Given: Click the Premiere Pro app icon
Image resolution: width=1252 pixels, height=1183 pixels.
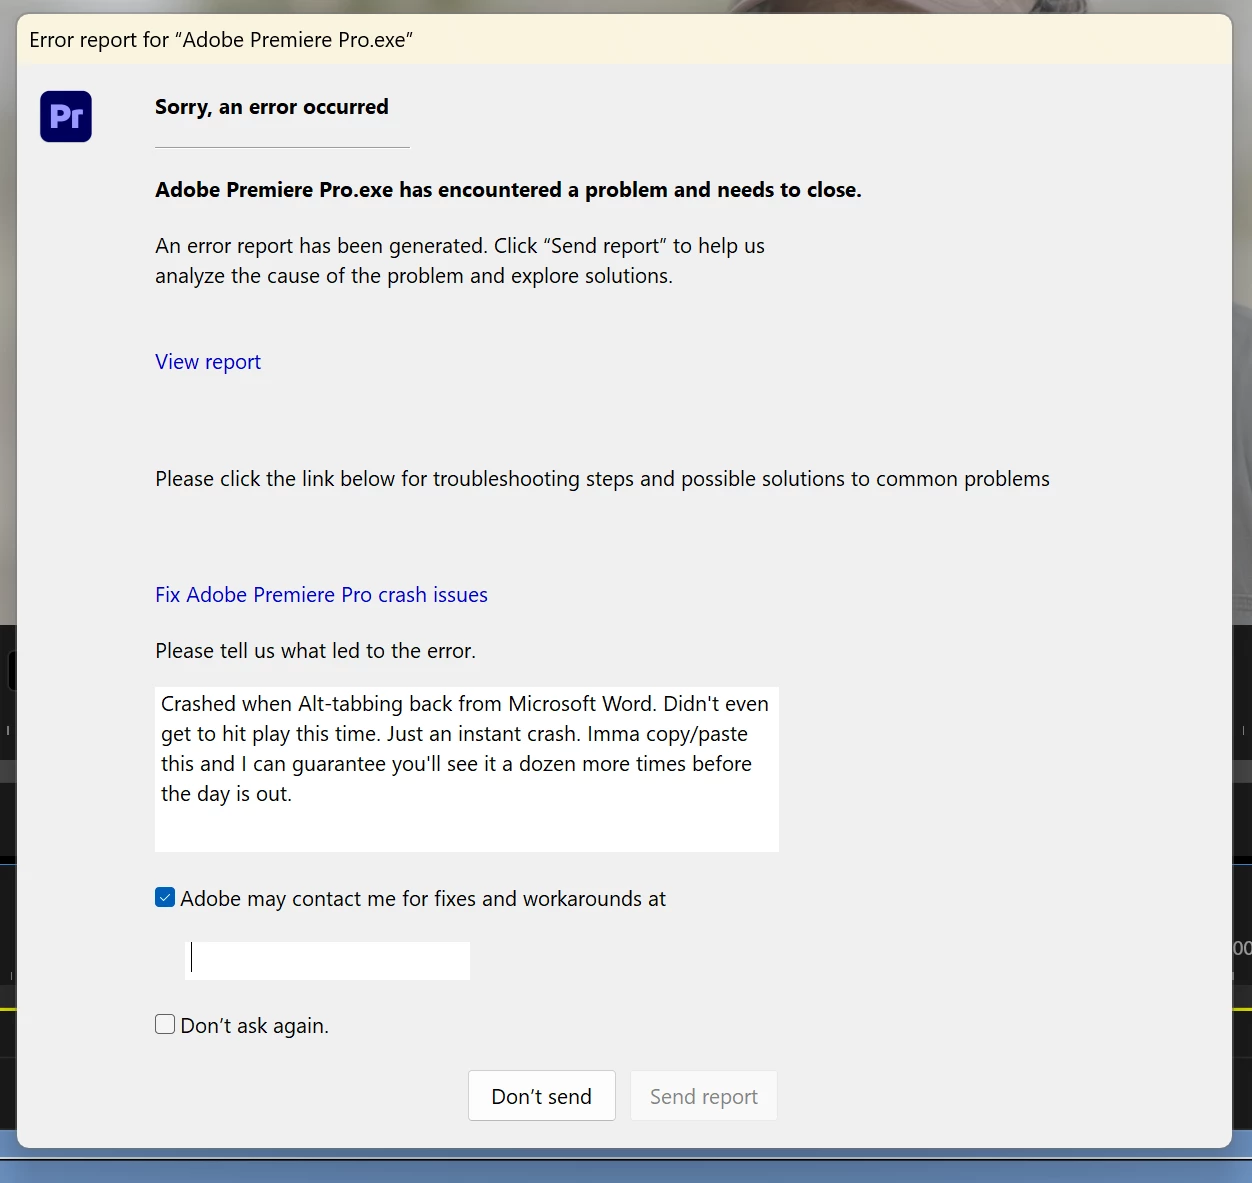Looking at the screenshot, I should 66,116.
